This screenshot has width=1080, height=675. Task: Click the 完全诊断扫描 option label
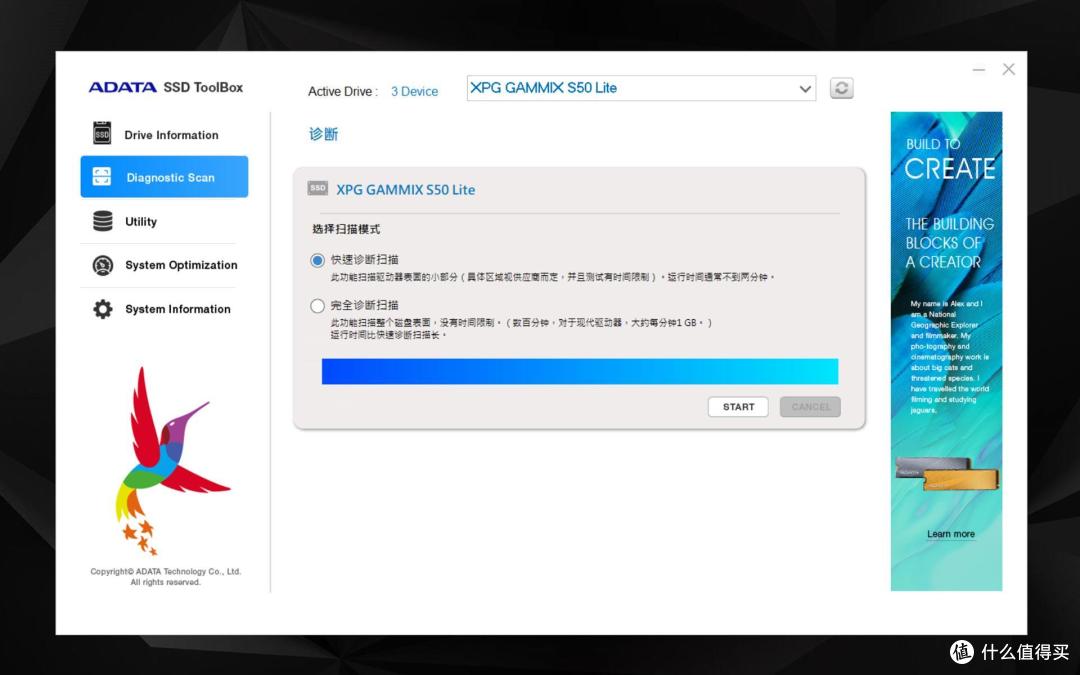[364, 305]
